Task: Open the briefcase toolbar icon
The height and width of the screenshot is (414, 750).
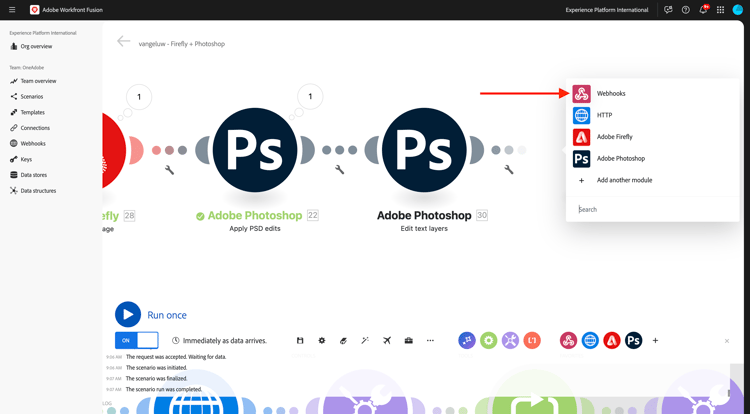Action: point(408,340)
